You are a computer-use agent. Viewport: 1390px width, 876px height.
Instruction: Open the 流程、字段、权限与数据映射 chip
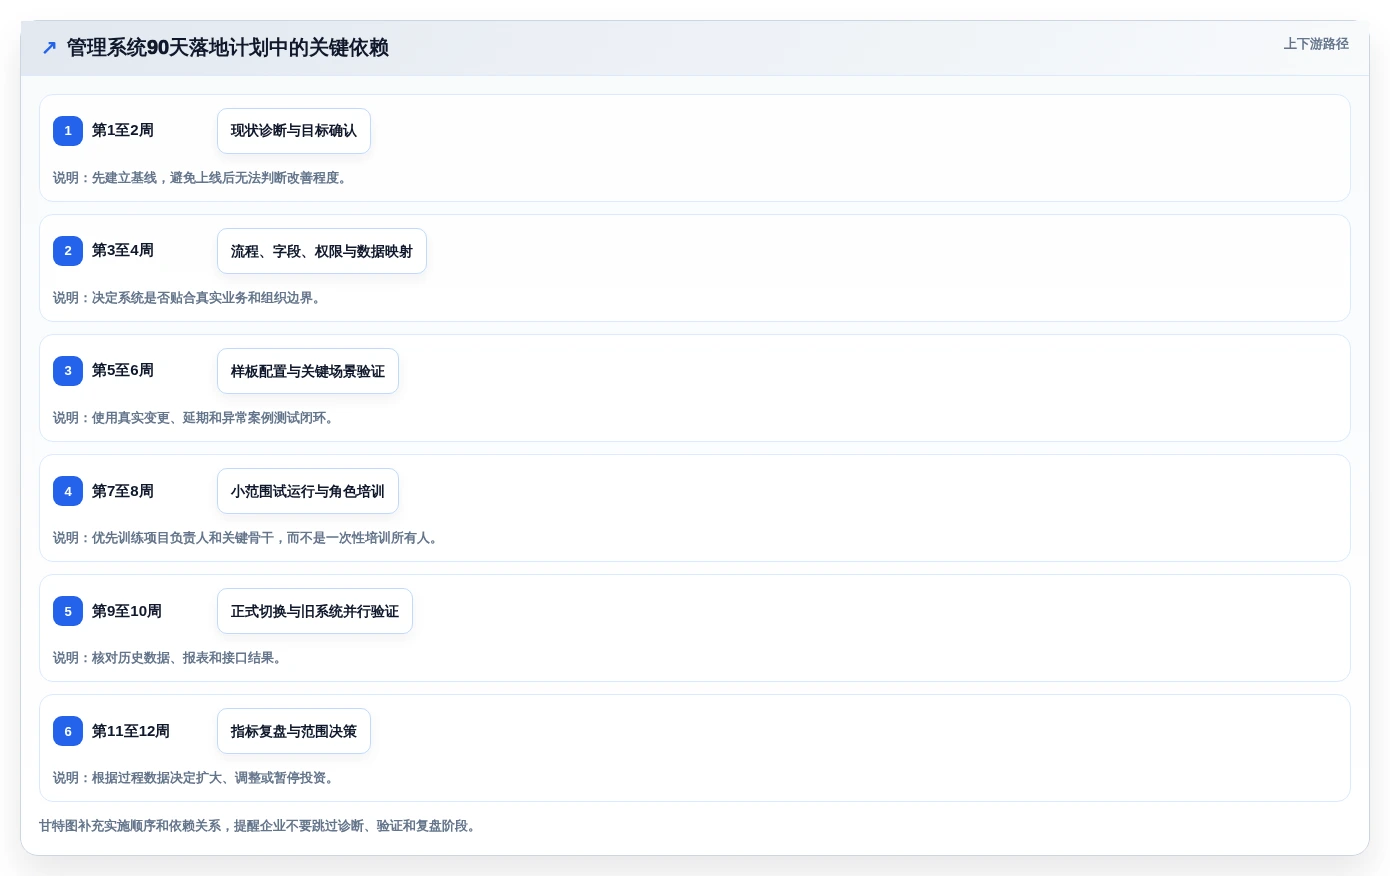[x=322, y=251]
